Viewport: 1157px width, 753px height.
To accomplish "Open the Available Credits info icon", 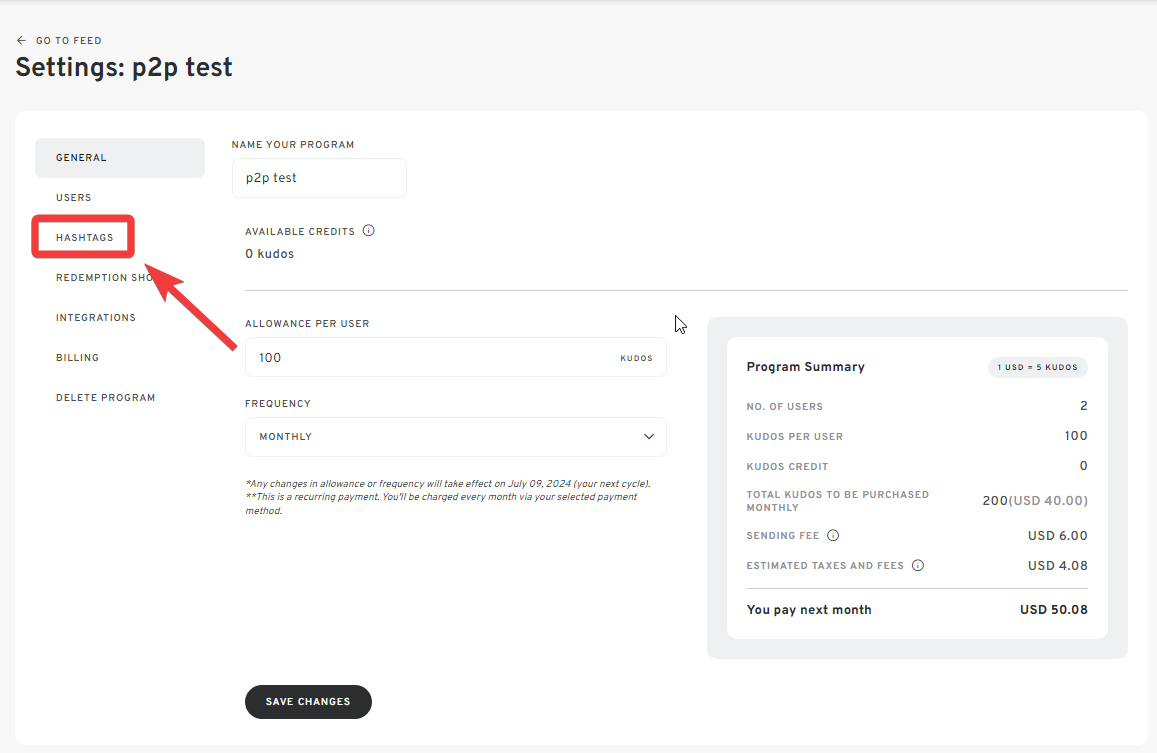I will pos(368,230).
